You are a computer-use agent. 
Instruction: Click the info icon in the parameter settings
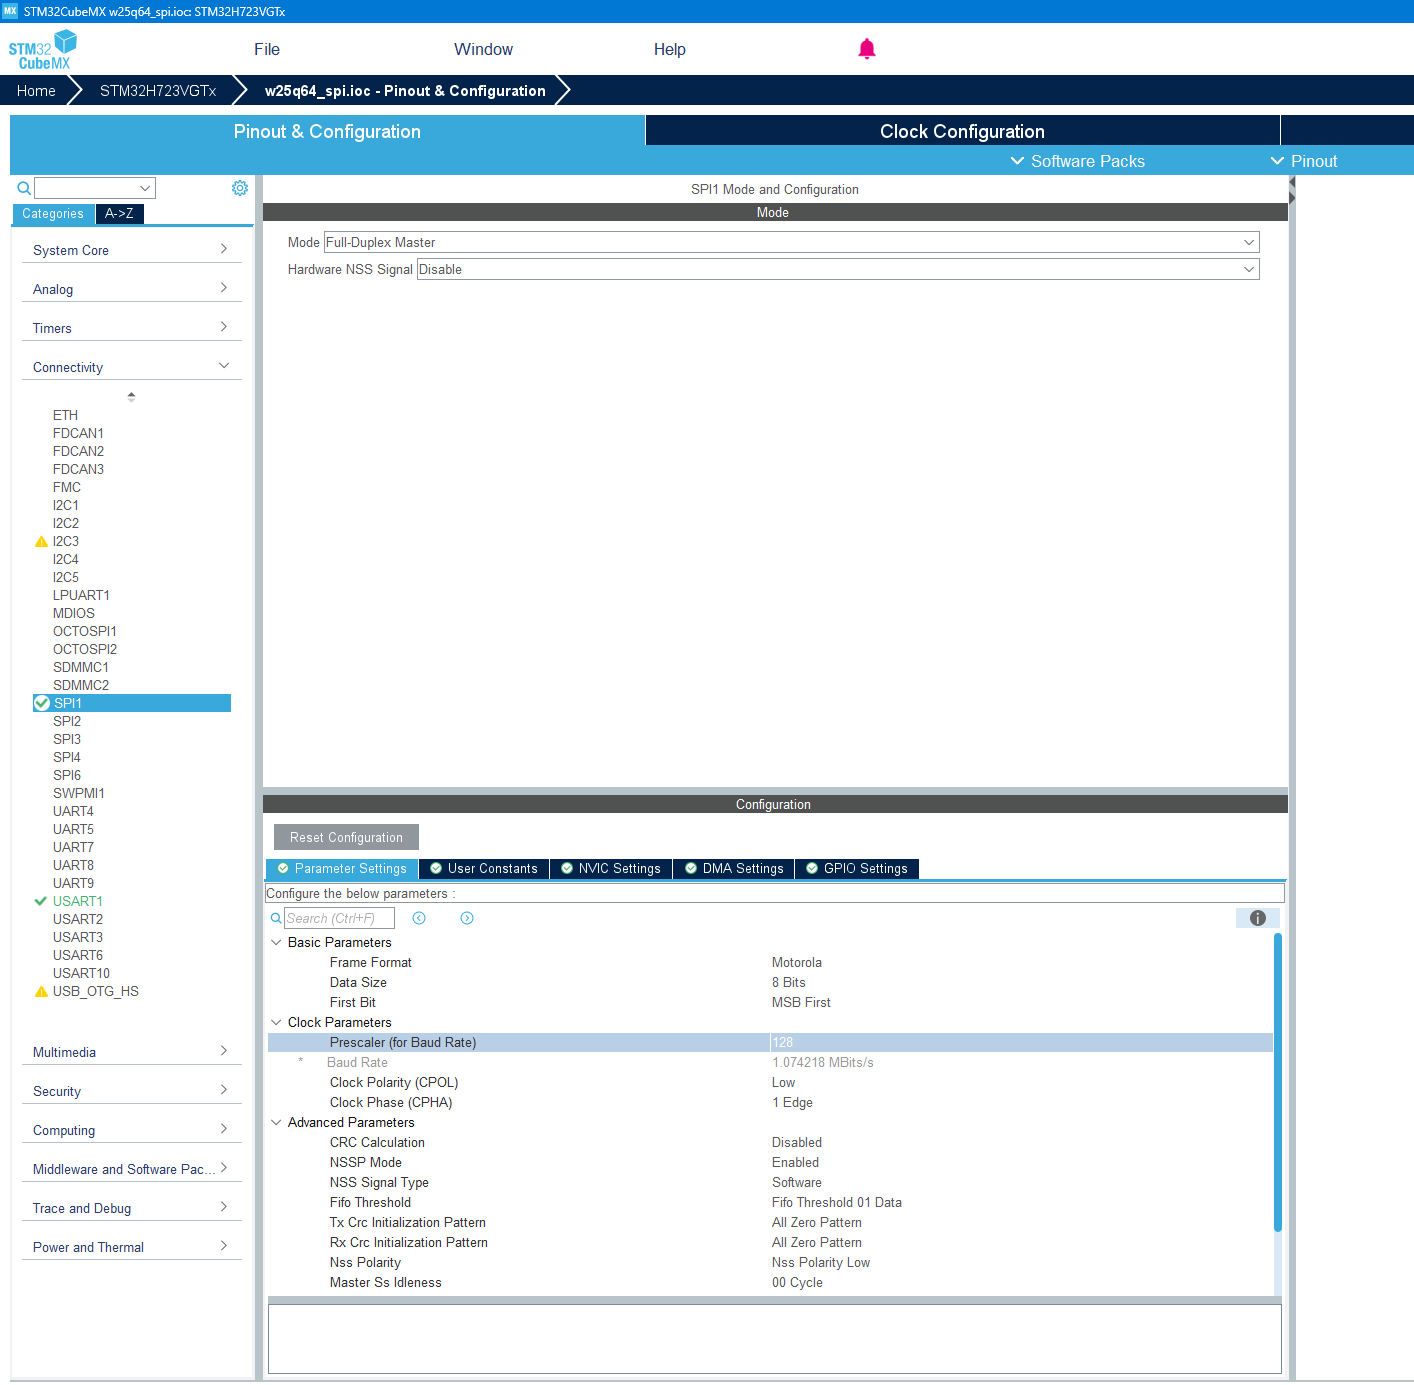[x=1258, y=918]
